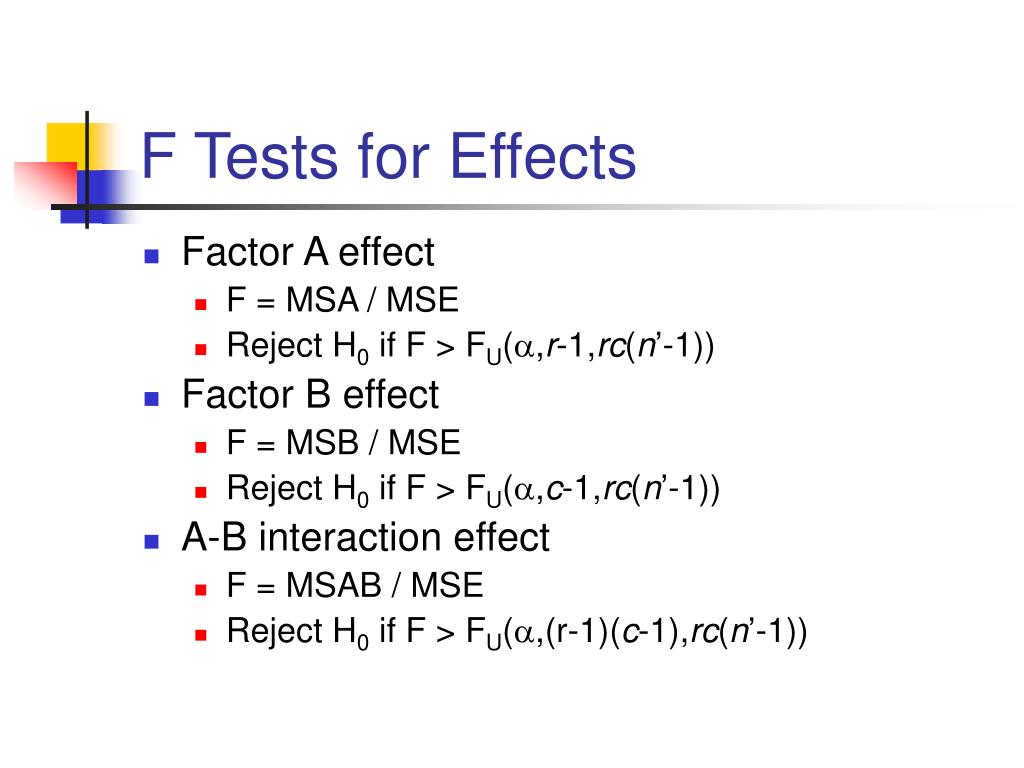Viewport: 1024px width, 768px height.
Task: Click the formula F = MSA / MSE
Action: click(x=343, y=300)
